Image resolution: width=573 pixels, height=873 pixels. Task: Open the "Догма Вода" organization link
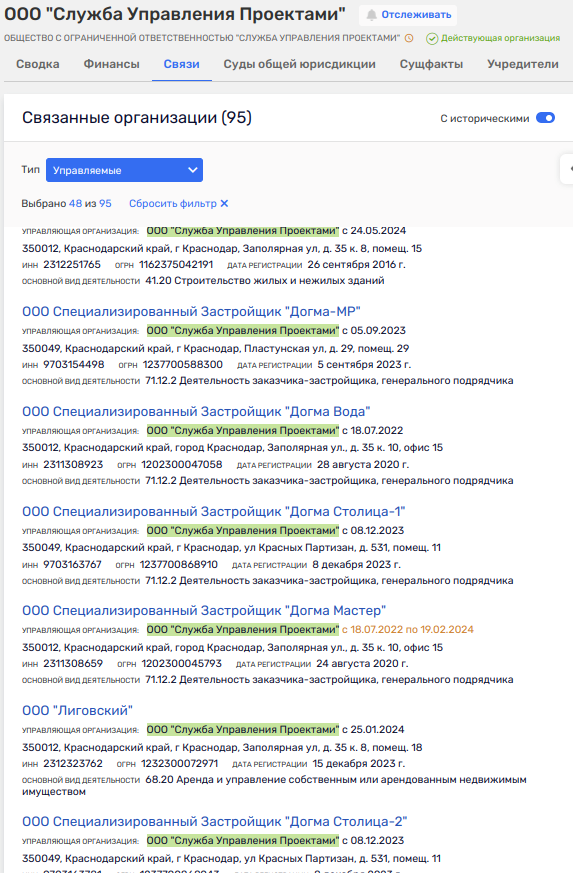tap(196, 412)
